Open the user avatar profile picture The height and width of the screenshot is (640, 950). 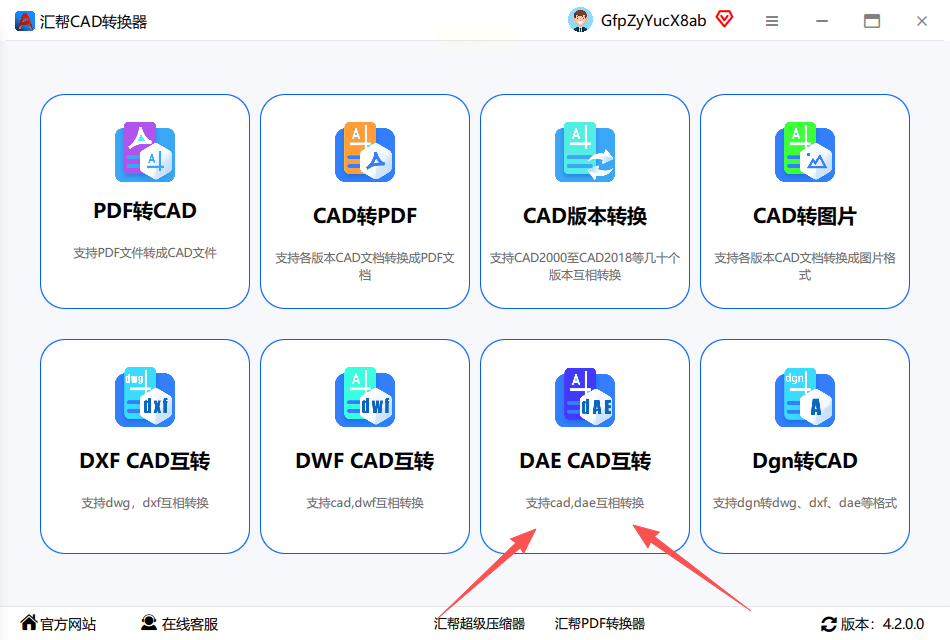tap(580, 20)
